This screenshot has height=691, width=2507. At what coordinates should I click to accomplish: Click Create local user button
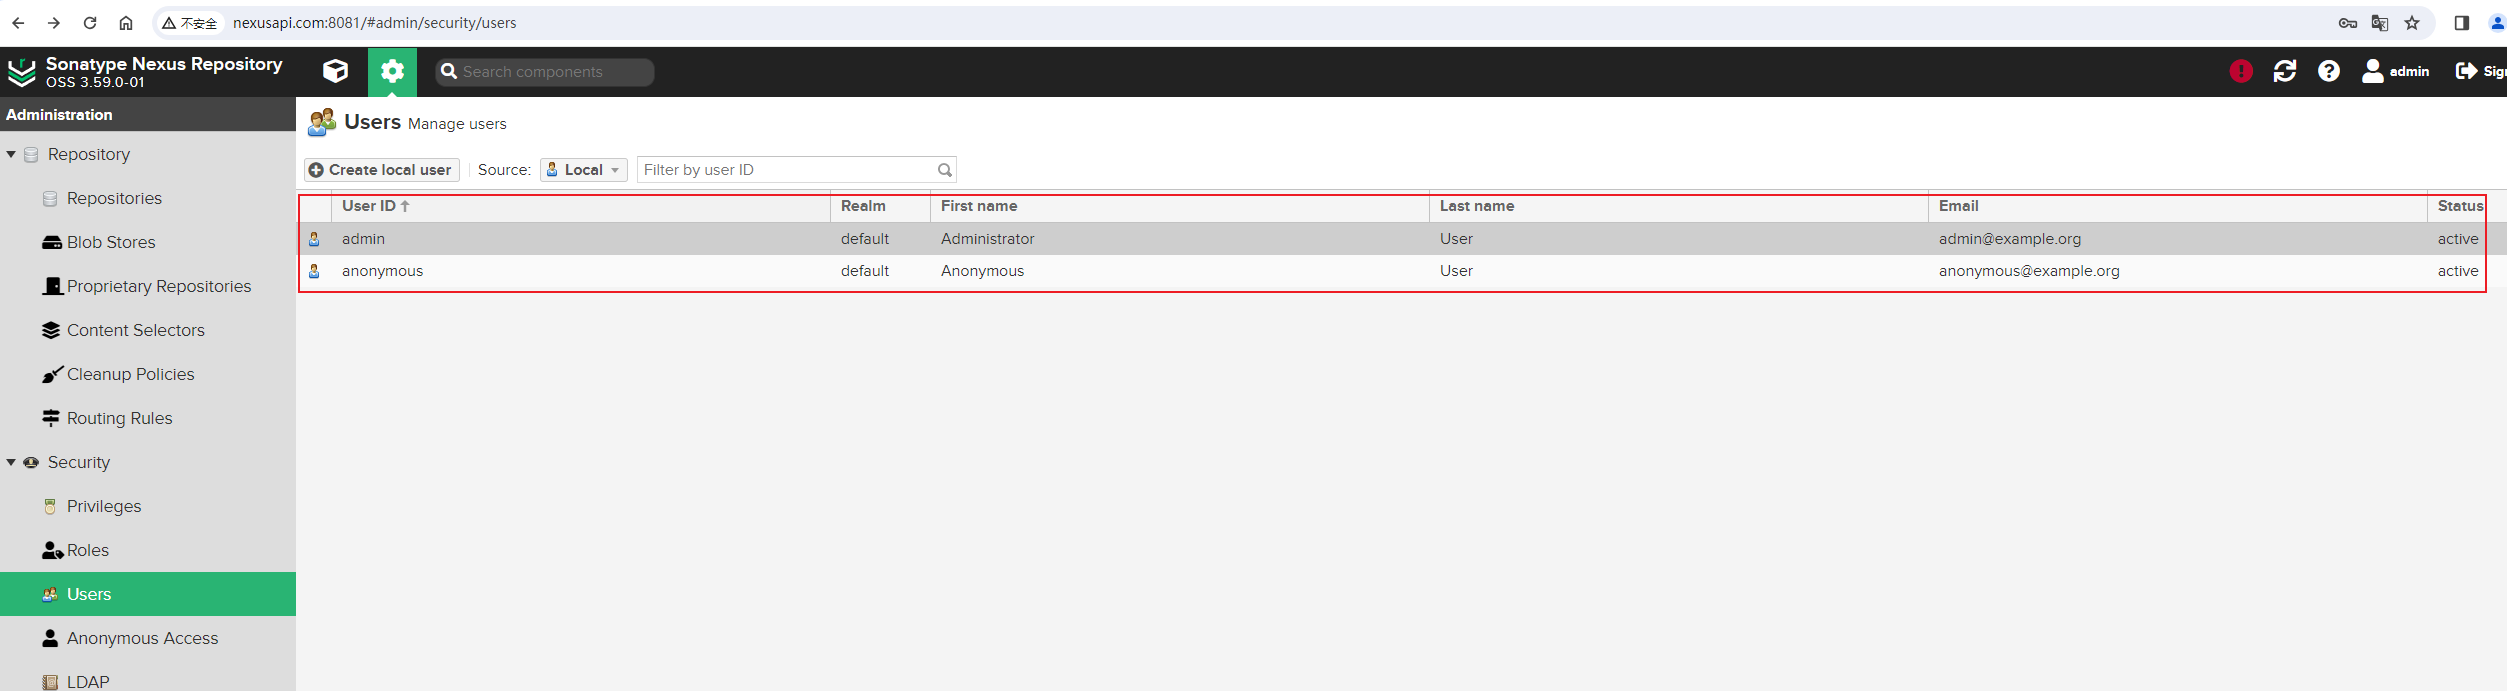click(x=381, y=170)
